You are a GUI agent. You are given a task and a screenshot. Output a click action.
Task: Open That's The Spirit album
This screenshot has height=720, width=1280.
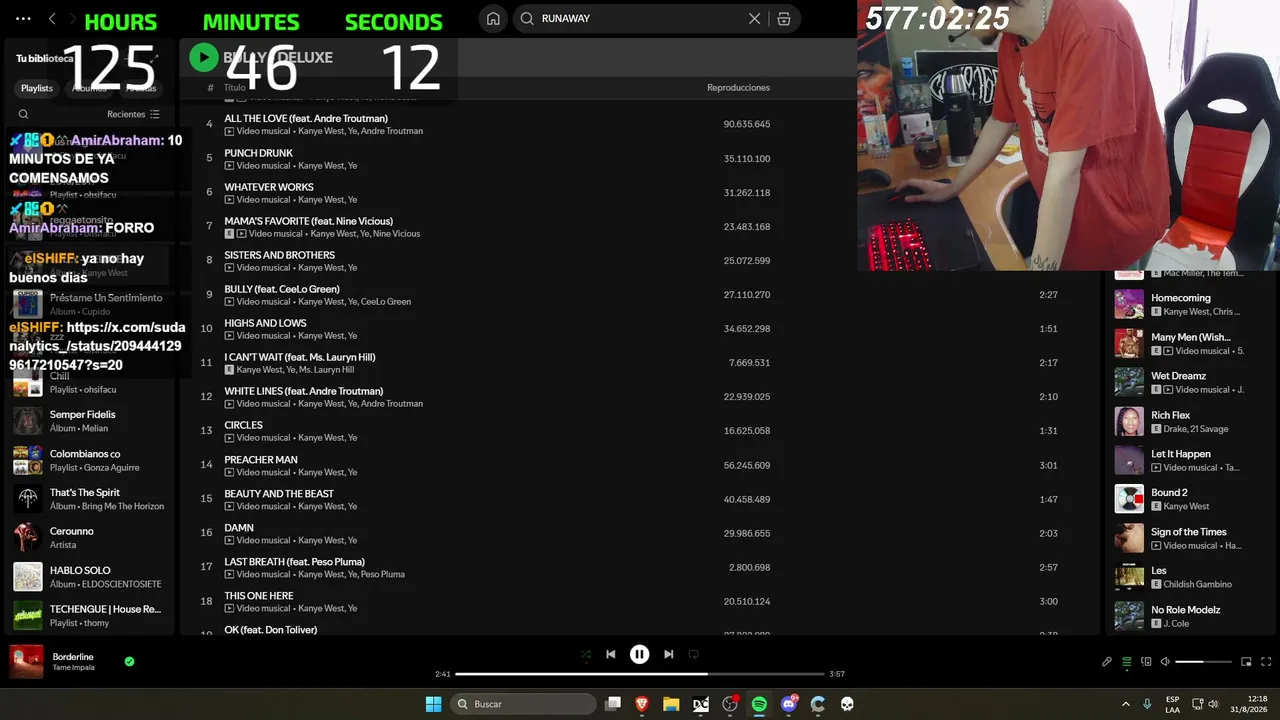[88, 499]
